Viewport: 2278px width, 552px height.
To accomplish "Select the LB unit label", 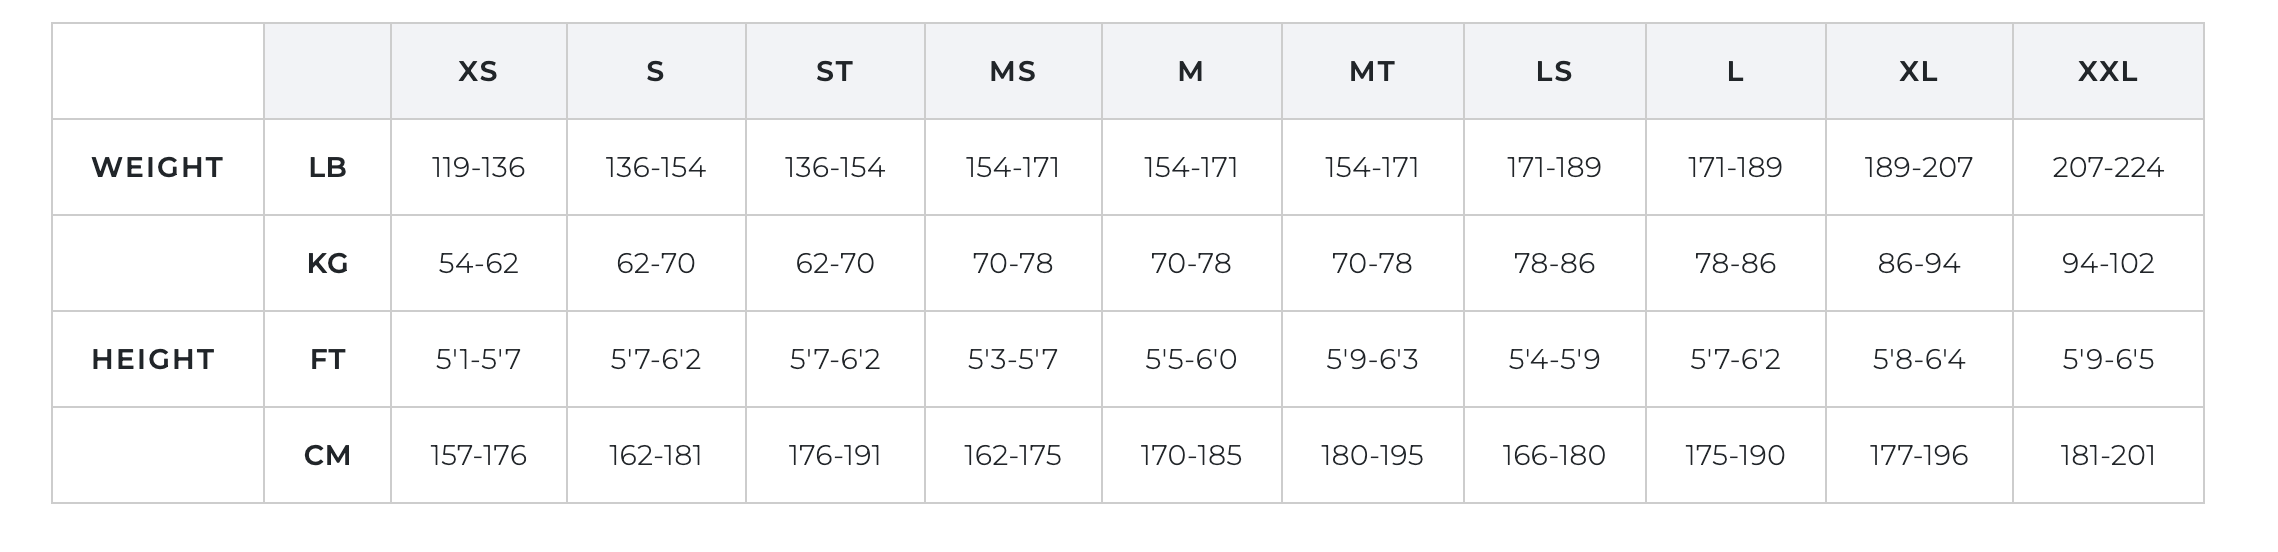I will [x=327, y=168].
